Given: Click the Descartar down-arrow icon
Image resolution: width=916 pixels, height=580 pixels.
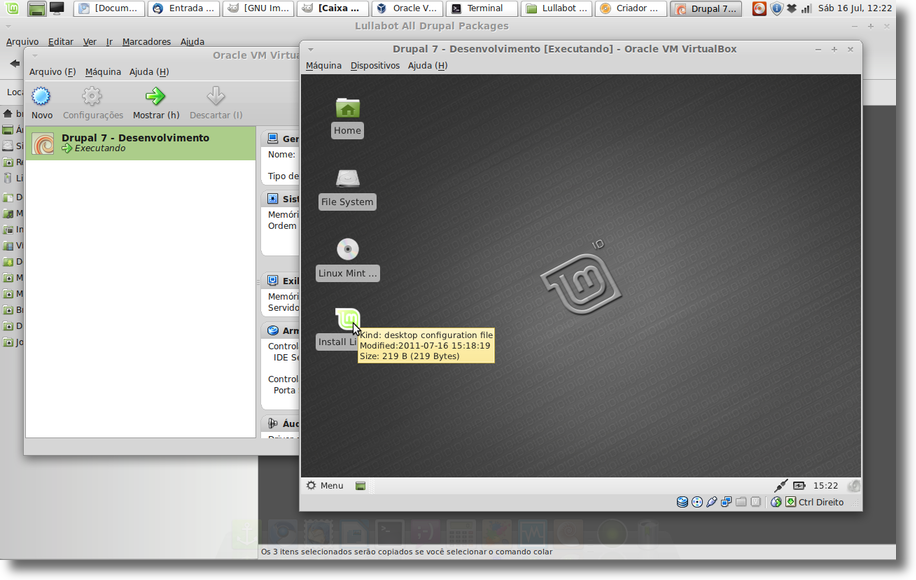Looking at the screenshot, I should (216, 96).
